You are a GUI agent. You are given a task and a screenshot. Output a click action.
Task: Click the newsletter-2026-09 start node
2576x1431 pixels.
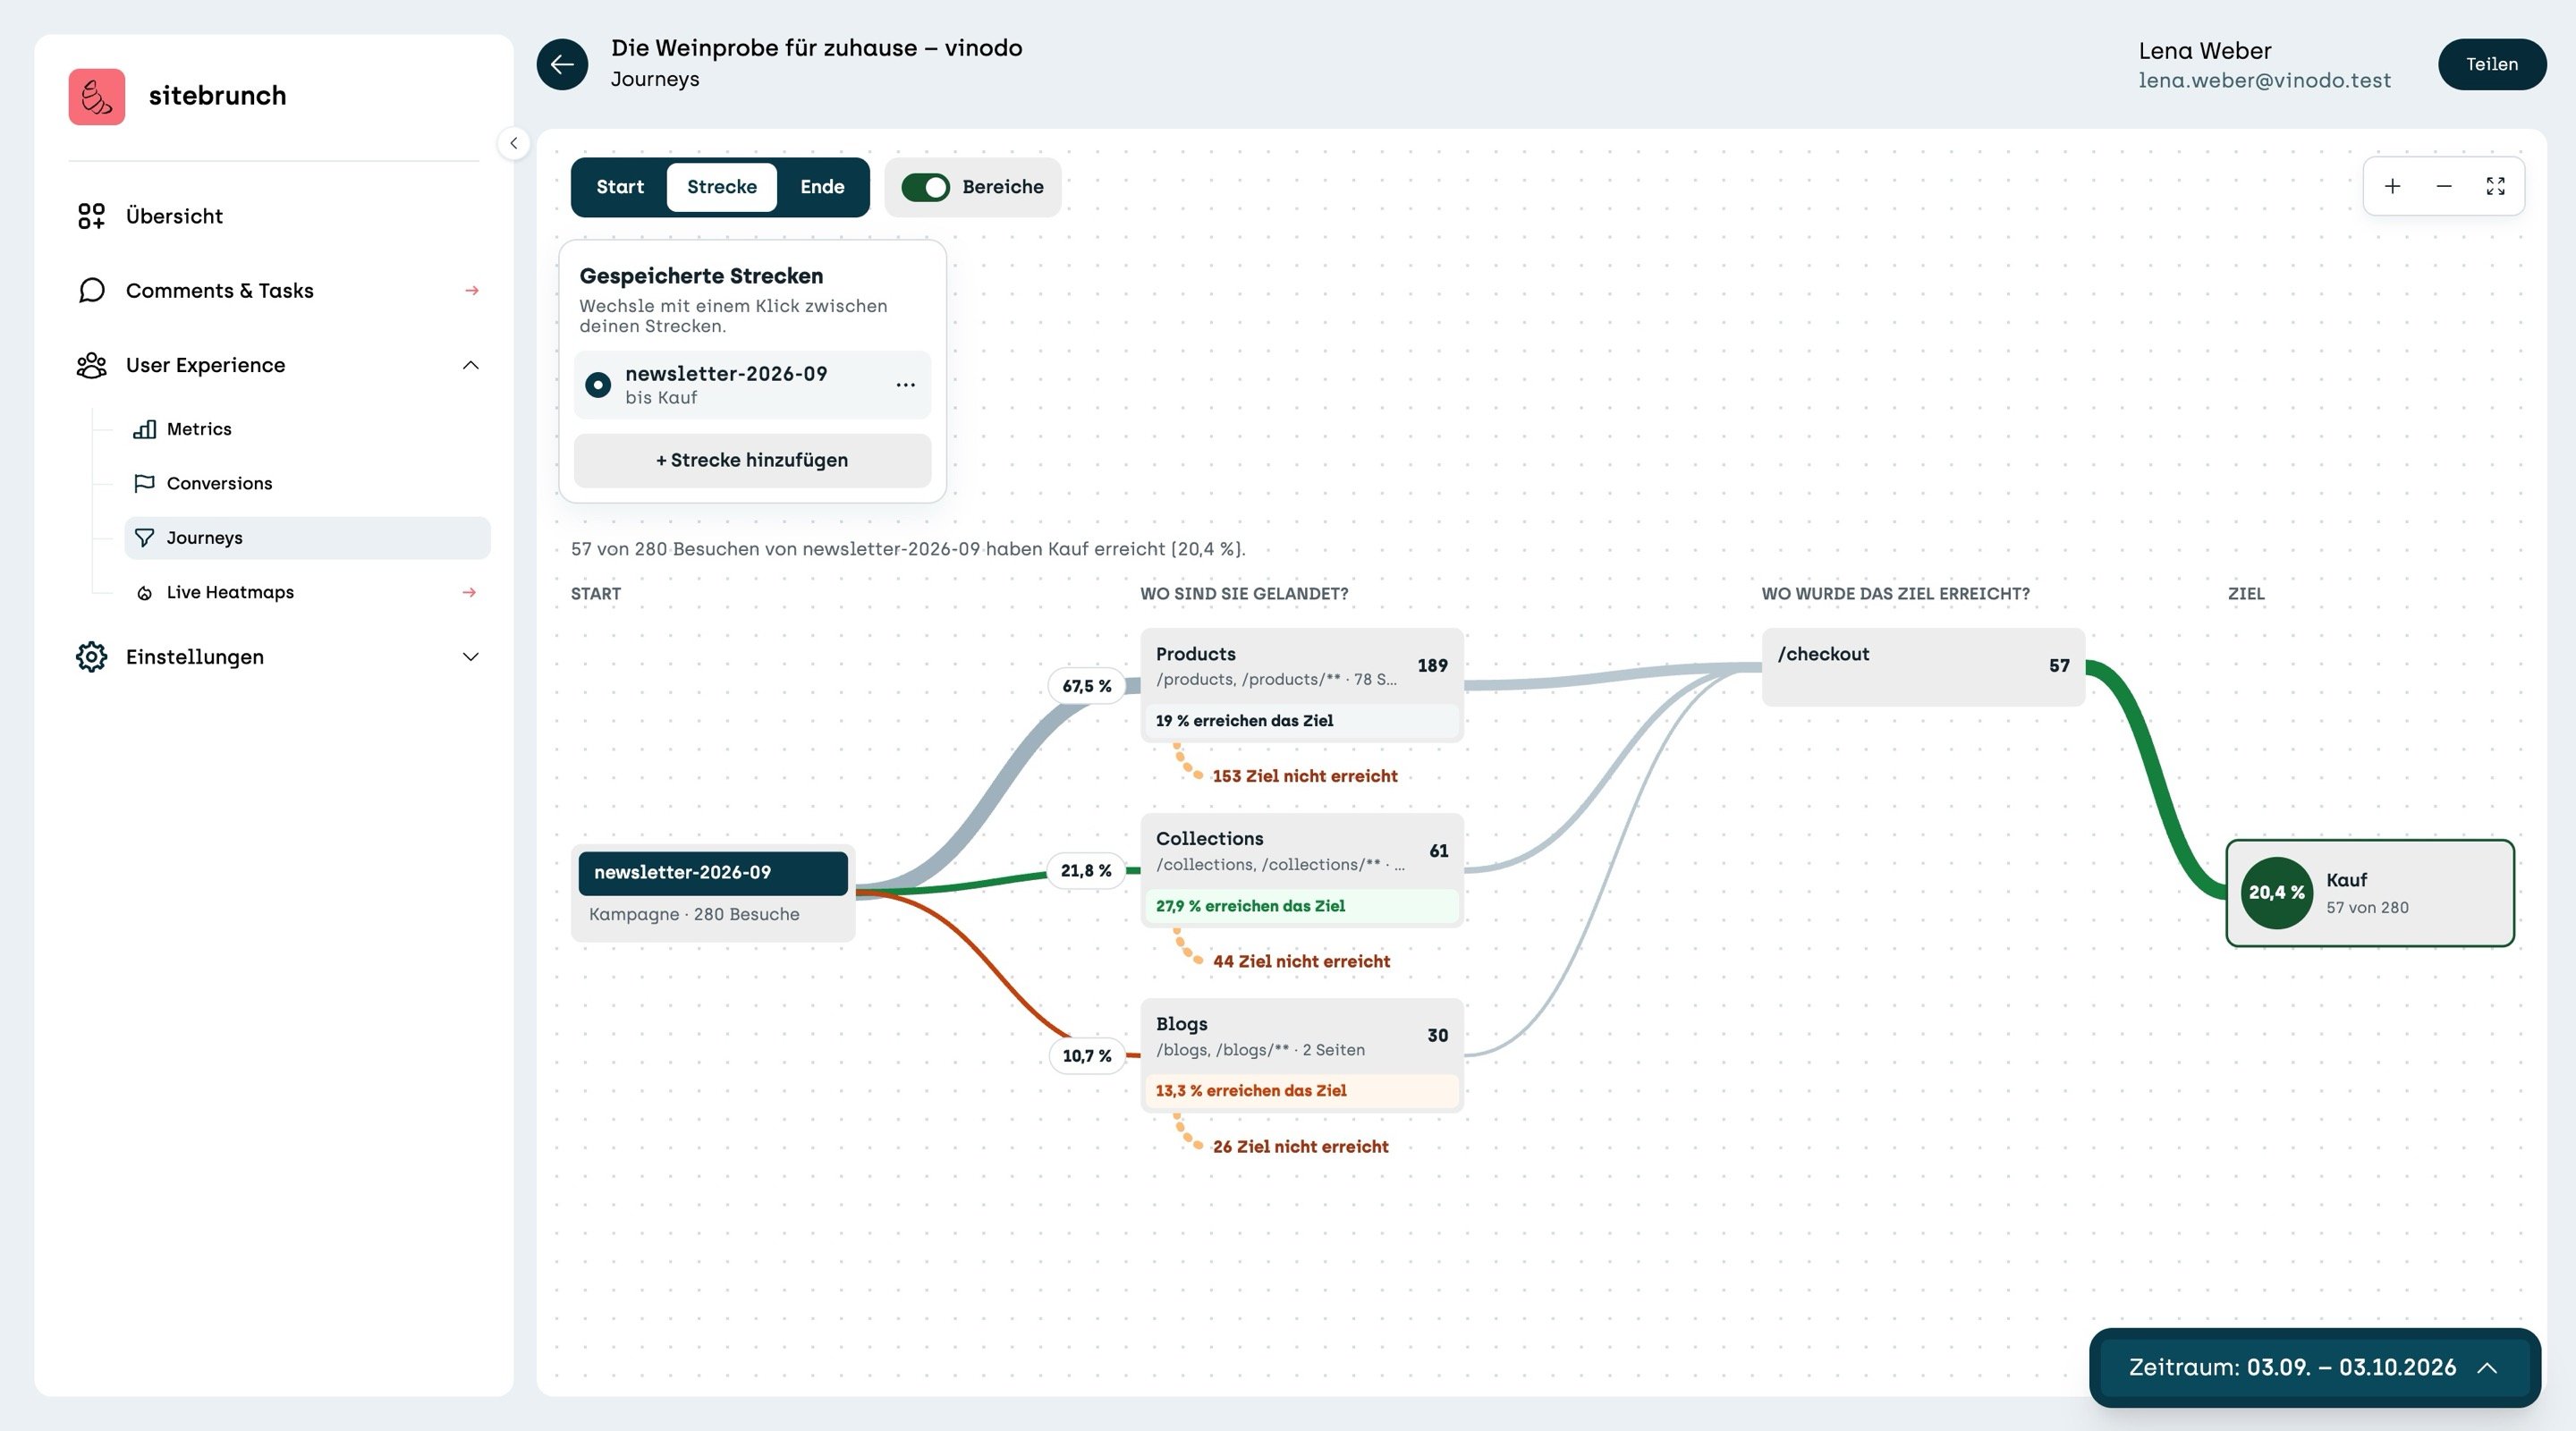[713, 893]
